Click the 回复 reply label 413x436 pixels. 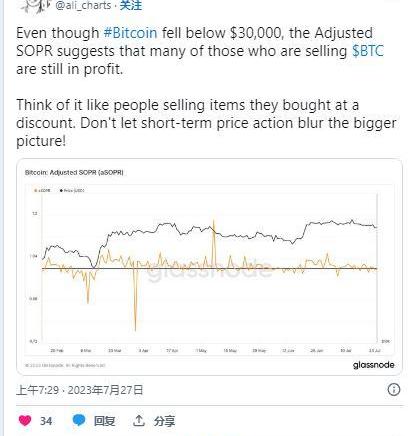[x=104, y=421]
